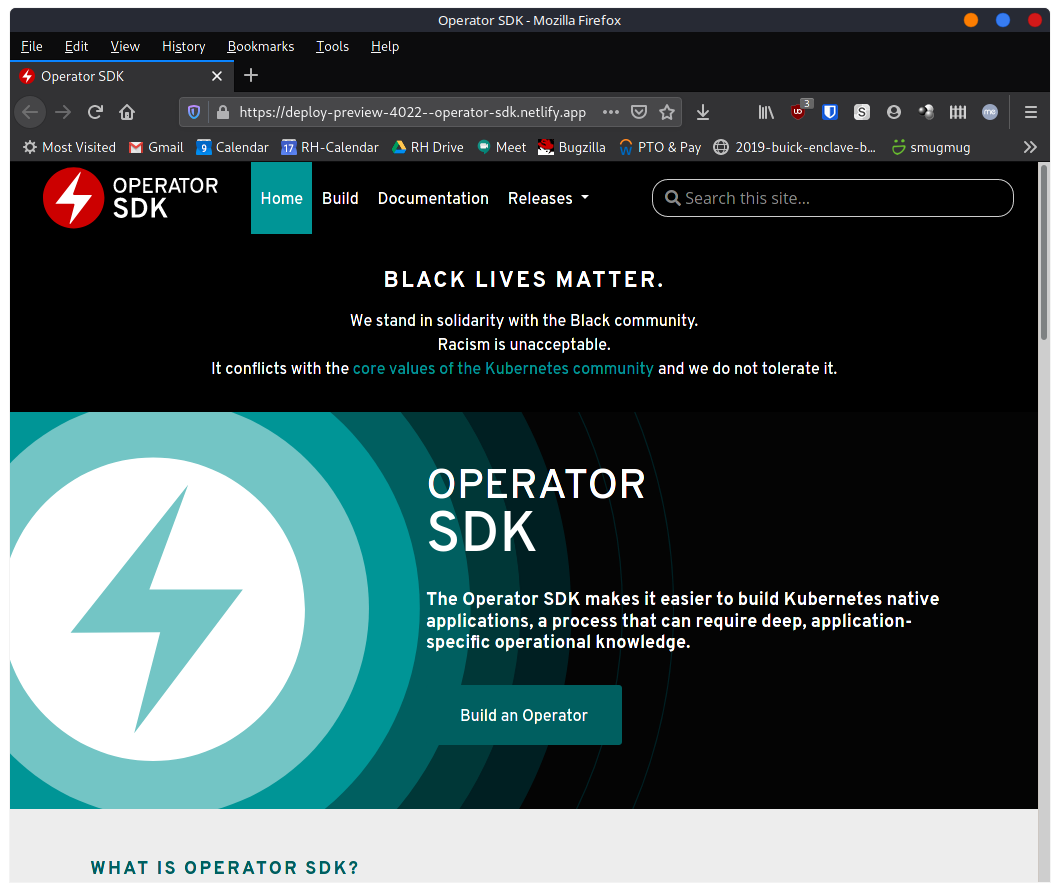
Task: Open the View menu
Action: pos(125,47)
